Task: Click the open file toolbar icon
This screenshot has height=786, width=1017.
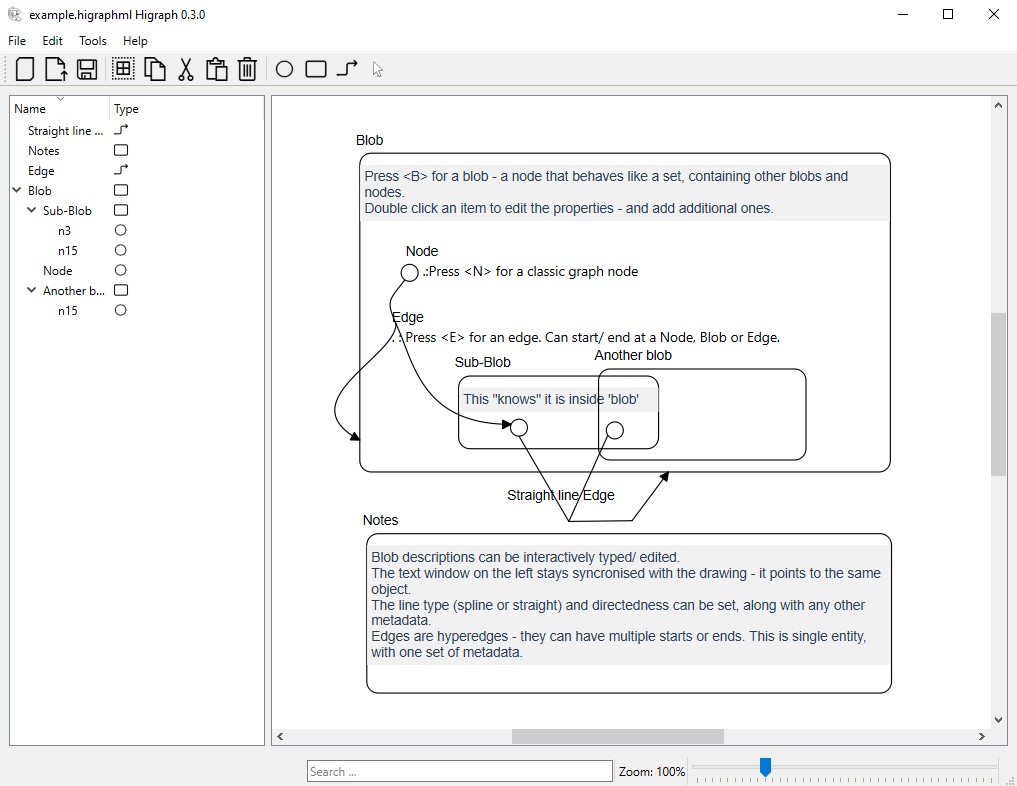Action: (56, 69)
